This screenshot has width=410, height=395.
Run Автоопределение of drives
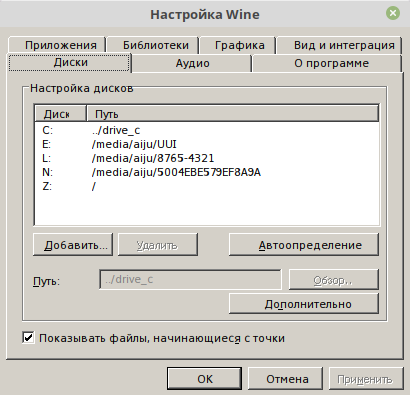[304, 245]
